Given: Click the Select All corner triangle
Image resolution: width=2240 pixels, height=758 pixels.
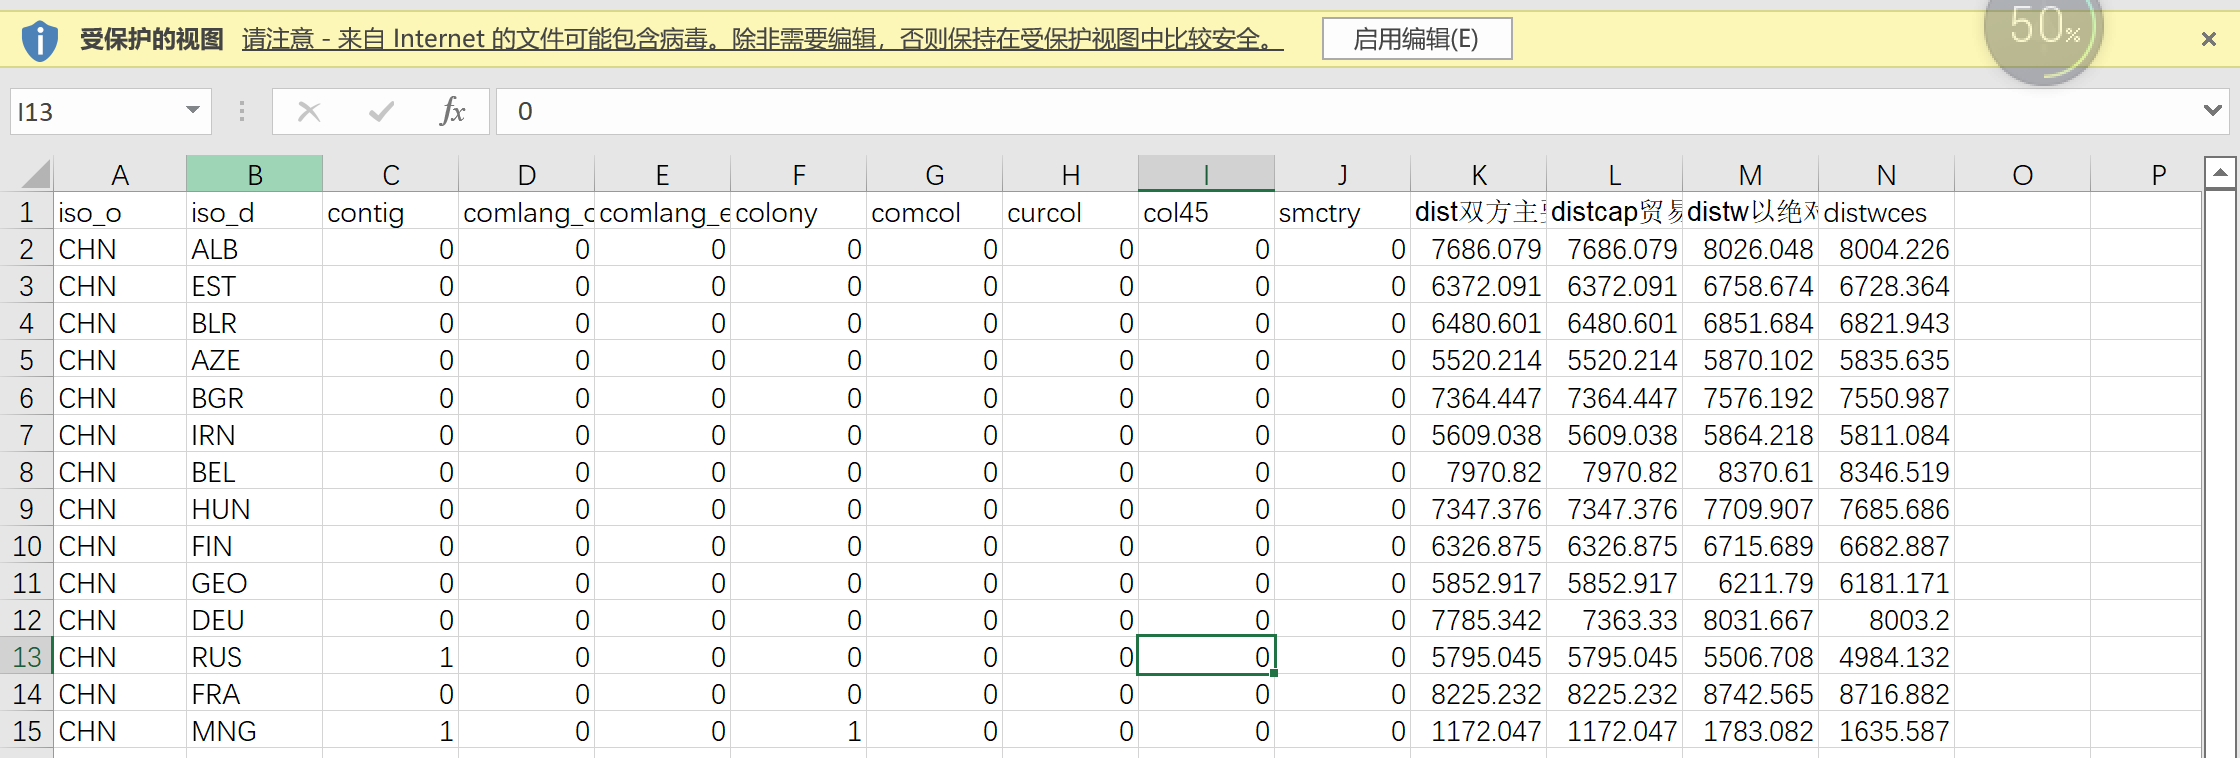Looking at the screenshot, I should point(36,175).
